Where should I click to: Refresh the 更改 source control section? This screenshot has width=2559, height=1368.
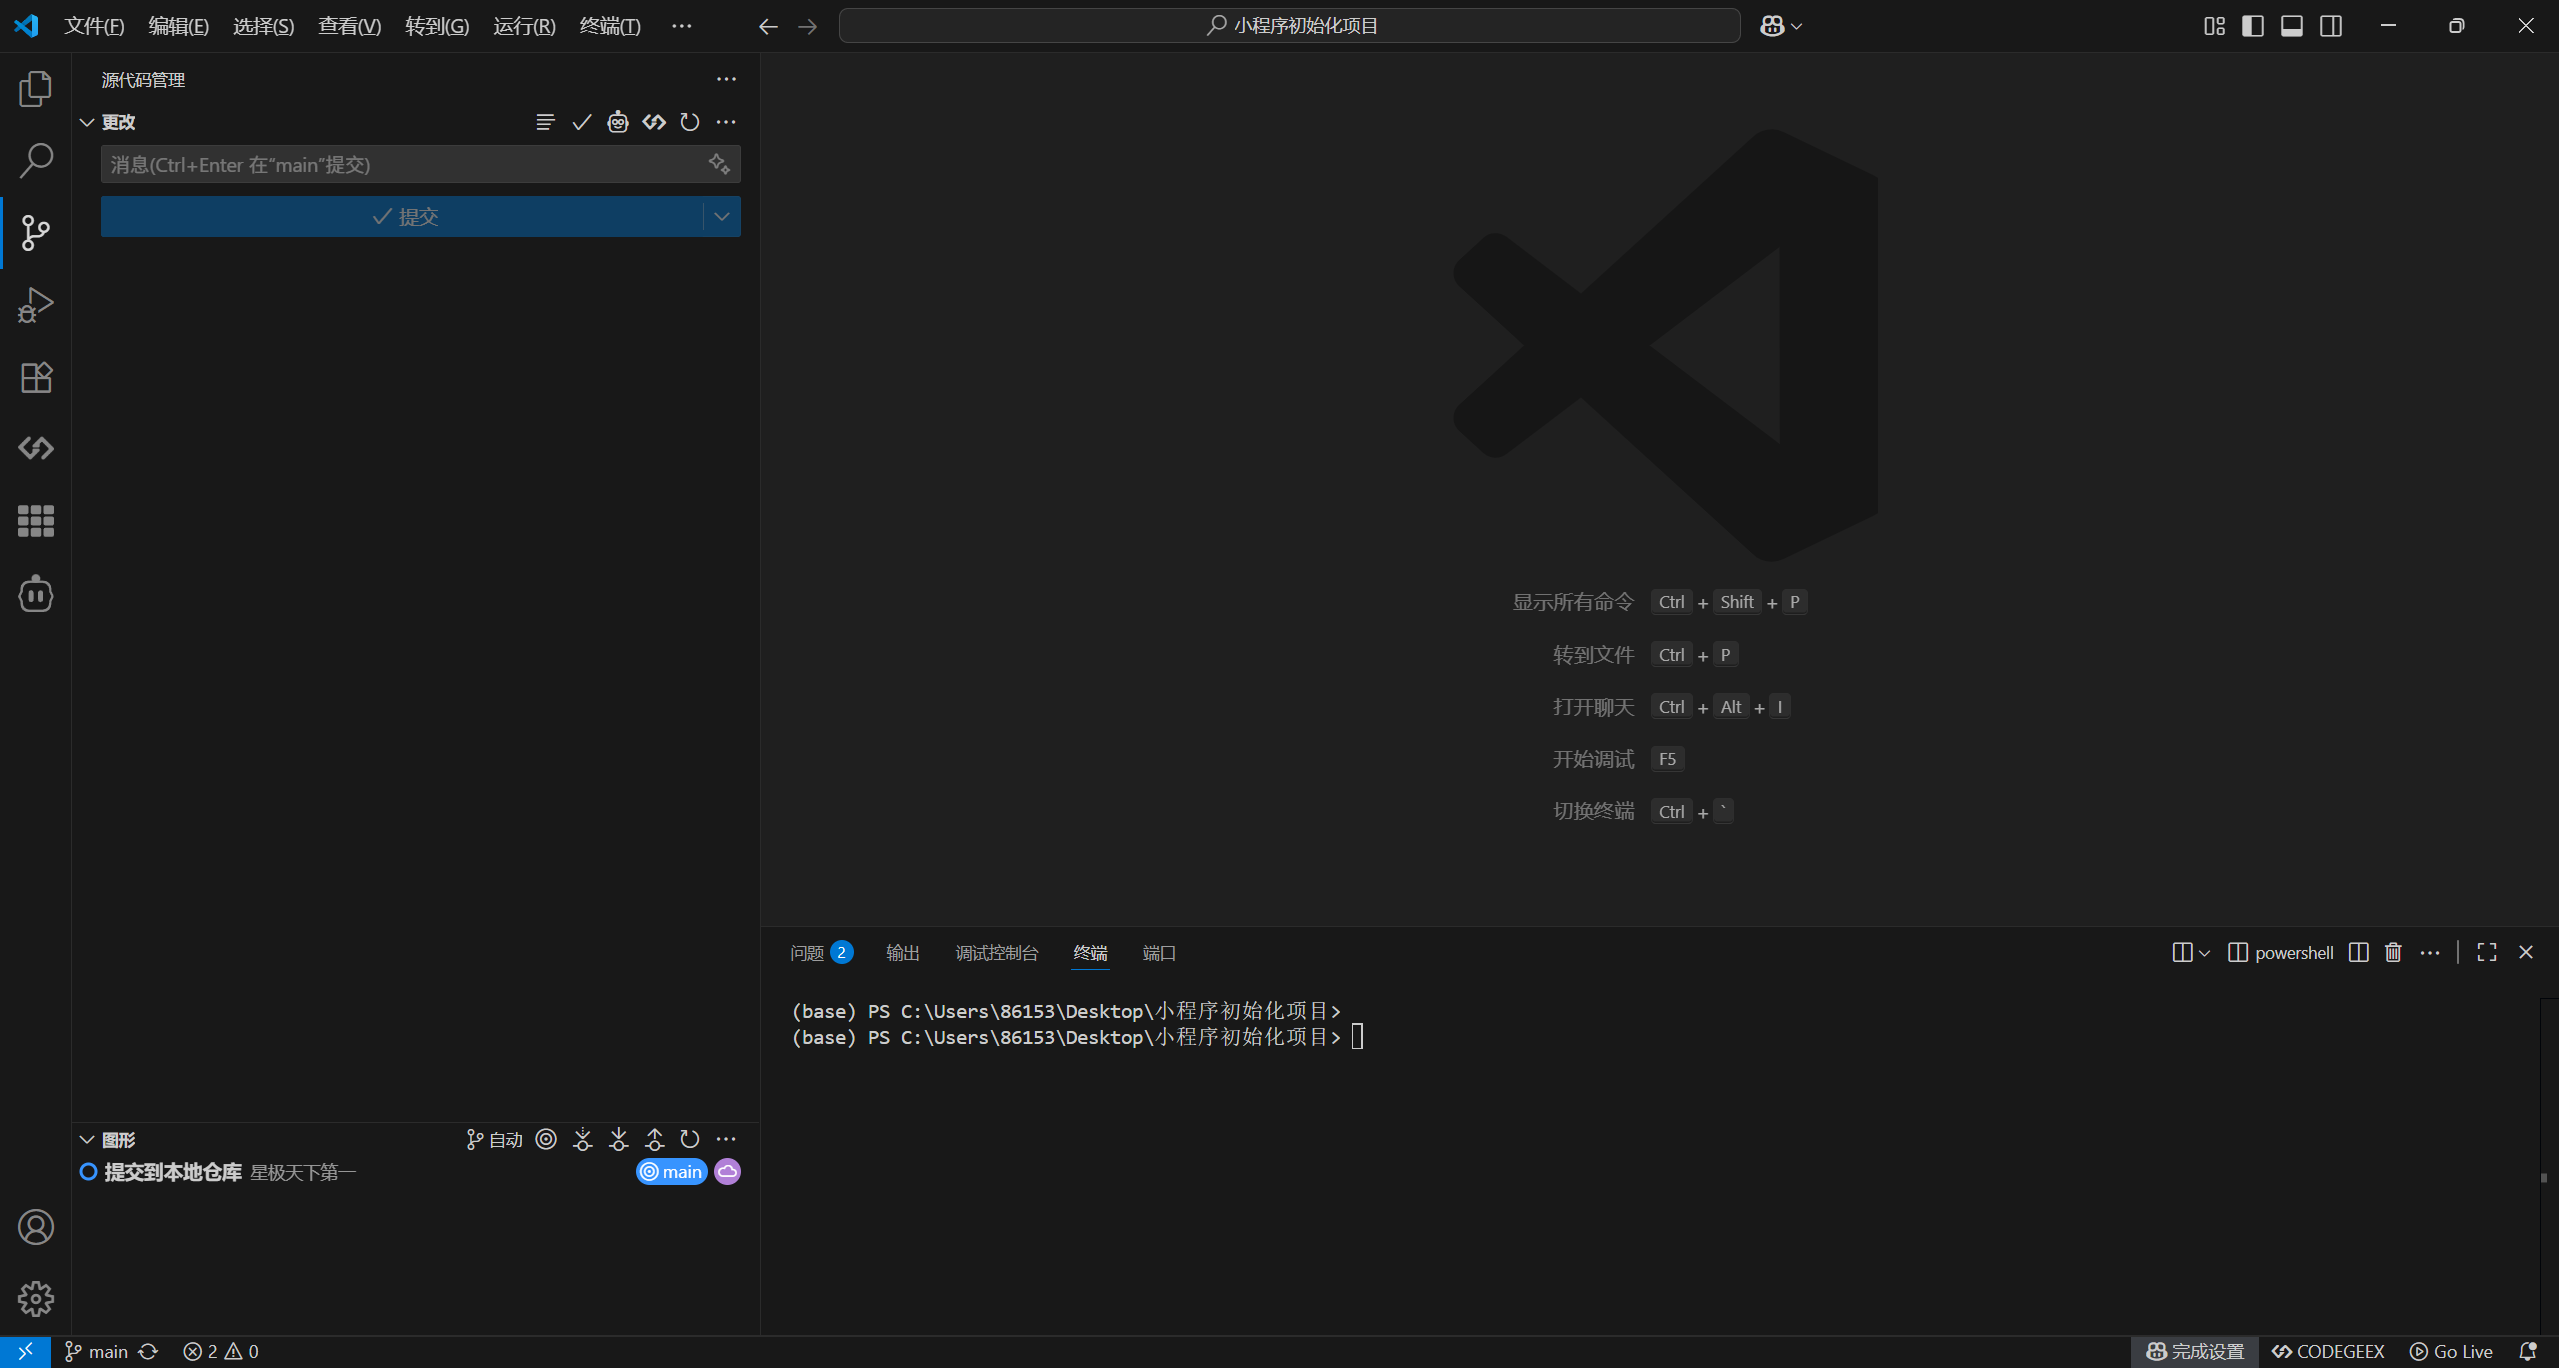pos(690,122)
